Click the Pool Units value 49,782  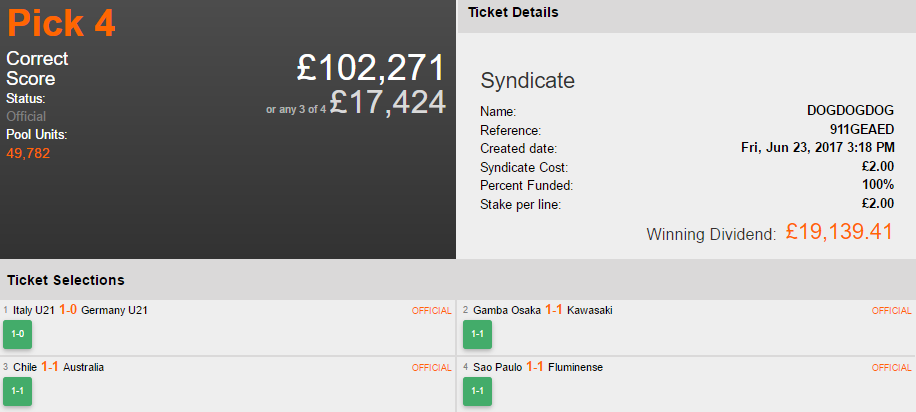(28, 153)
